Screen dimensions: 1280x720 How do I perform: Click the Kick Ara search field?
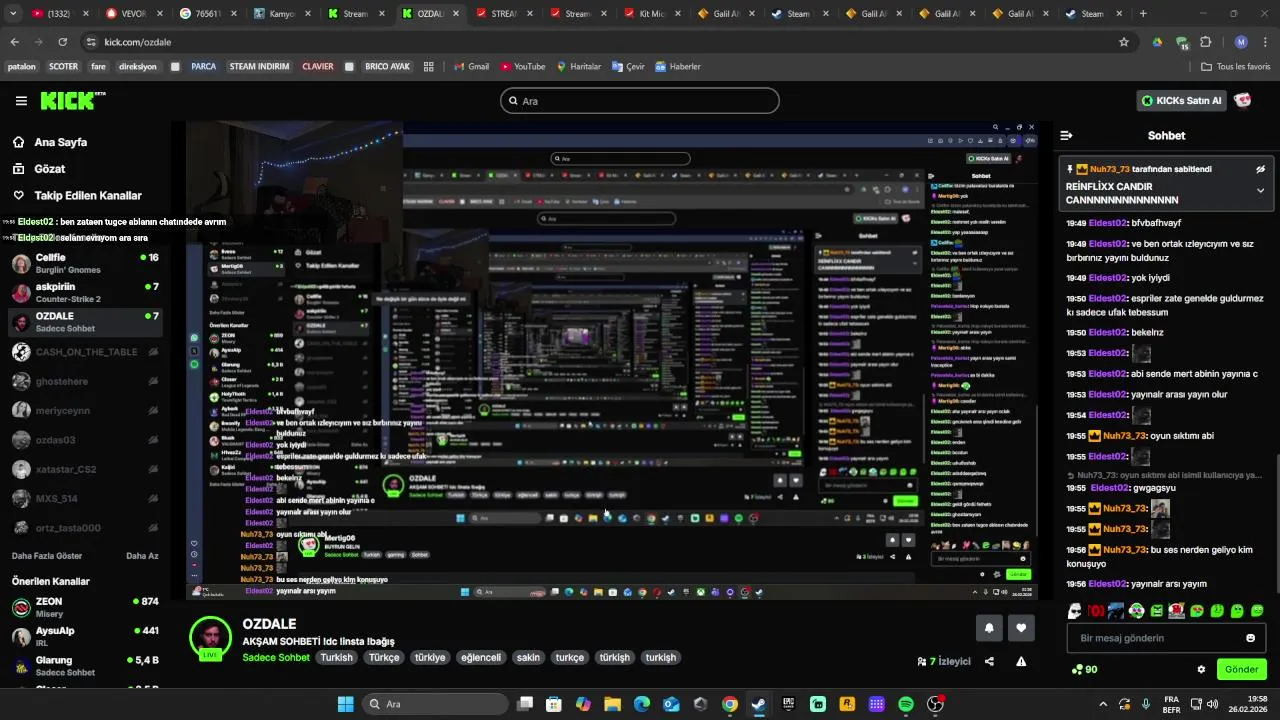point(640,101)
